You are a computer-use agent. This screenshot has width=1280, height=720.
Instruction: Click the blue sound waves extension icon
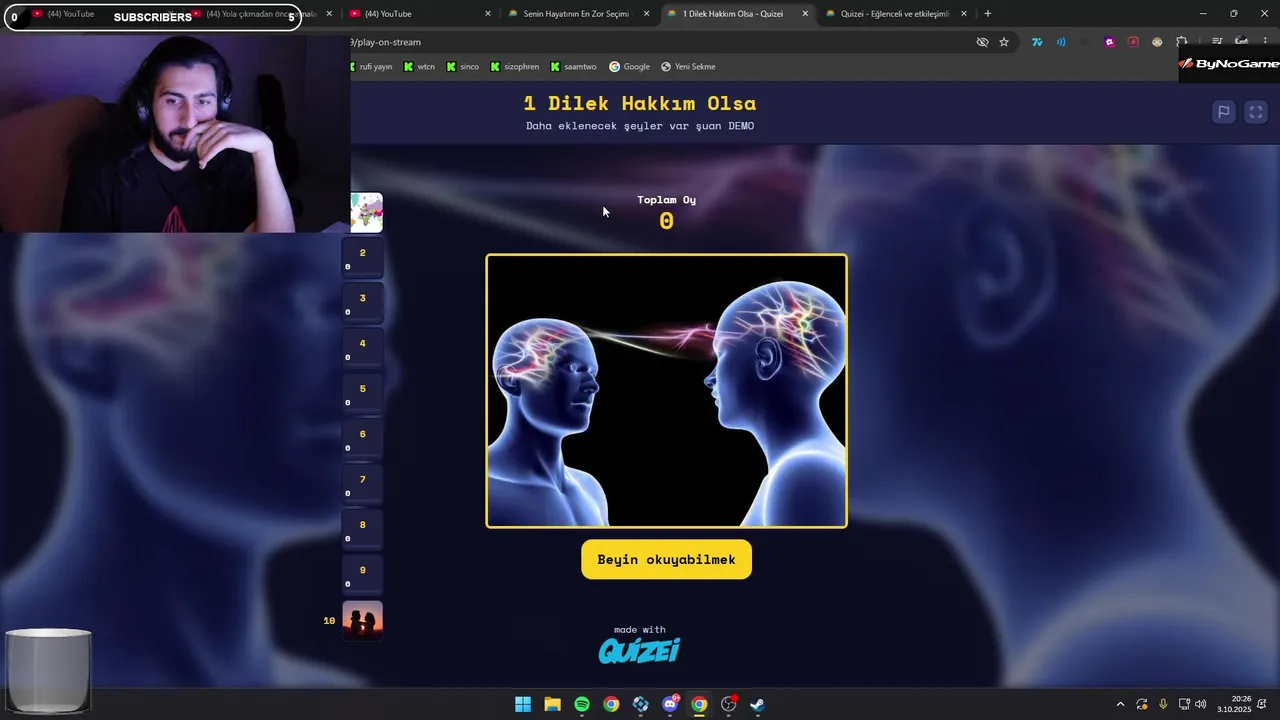[1061, 42]
